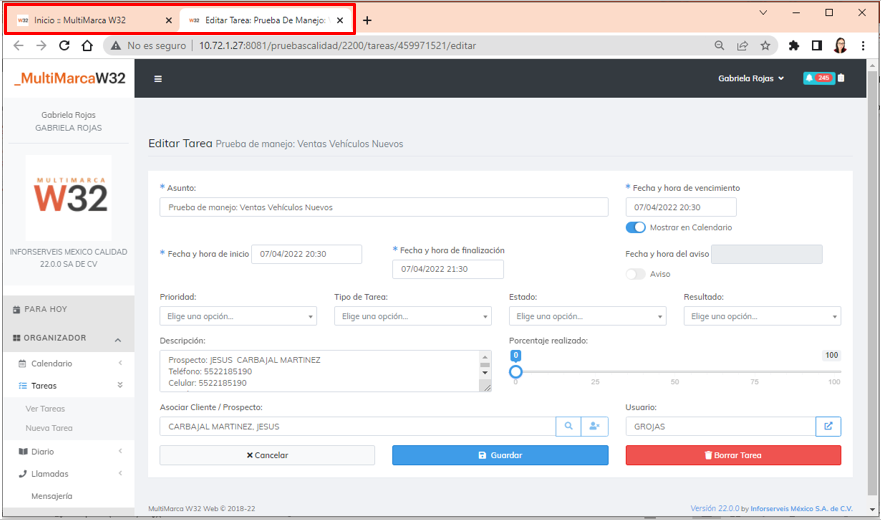The width and height of the screenshot is (881, 520).
Task: Click the Descripción scrollbar down arrow
Action: point(485,372)
